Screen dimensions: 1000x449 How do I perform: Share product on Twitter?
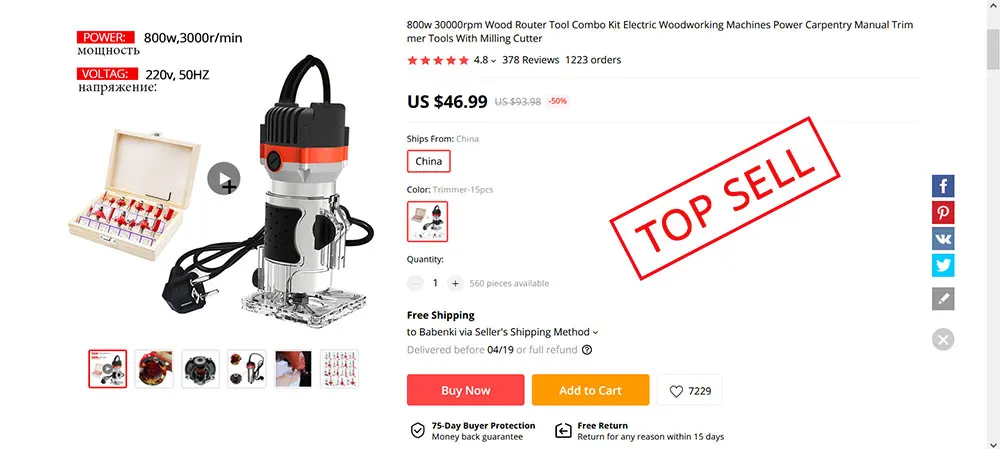coord(943,265)
